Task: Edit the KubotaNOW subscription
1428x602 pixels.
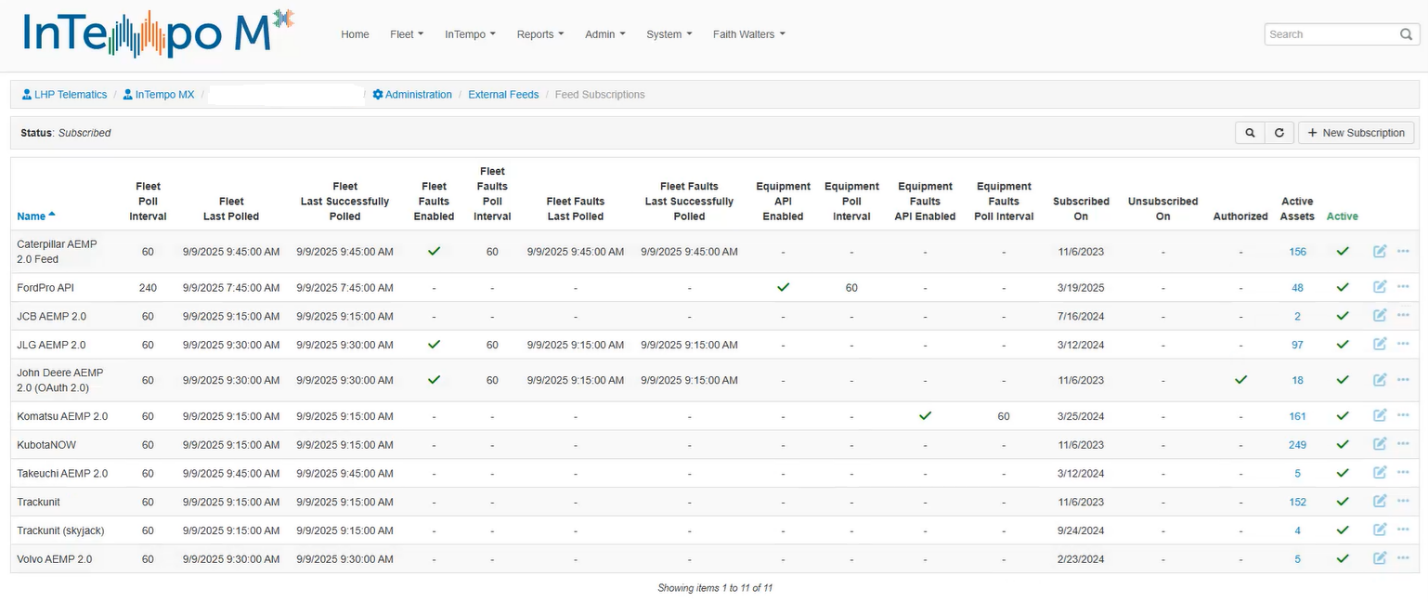Action: point(1380,444)
